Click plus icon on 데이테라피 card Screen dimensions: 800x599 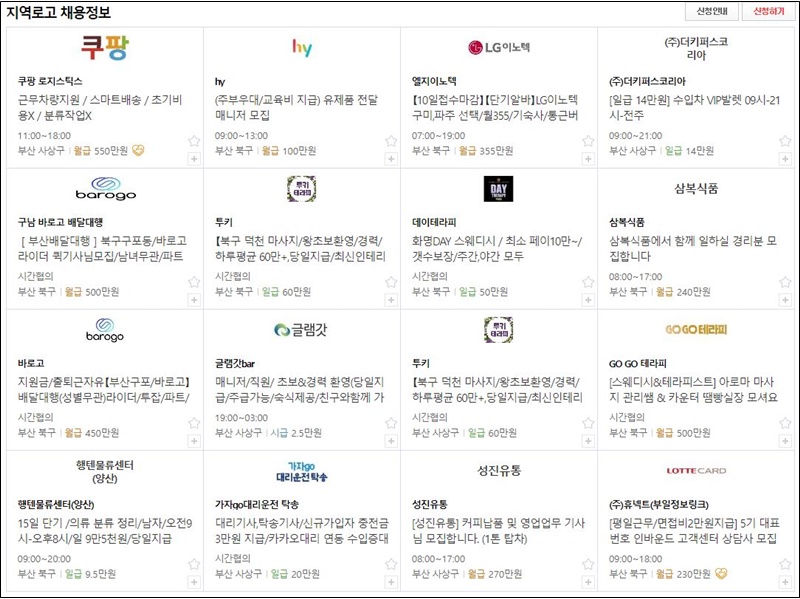pos(588,300)
